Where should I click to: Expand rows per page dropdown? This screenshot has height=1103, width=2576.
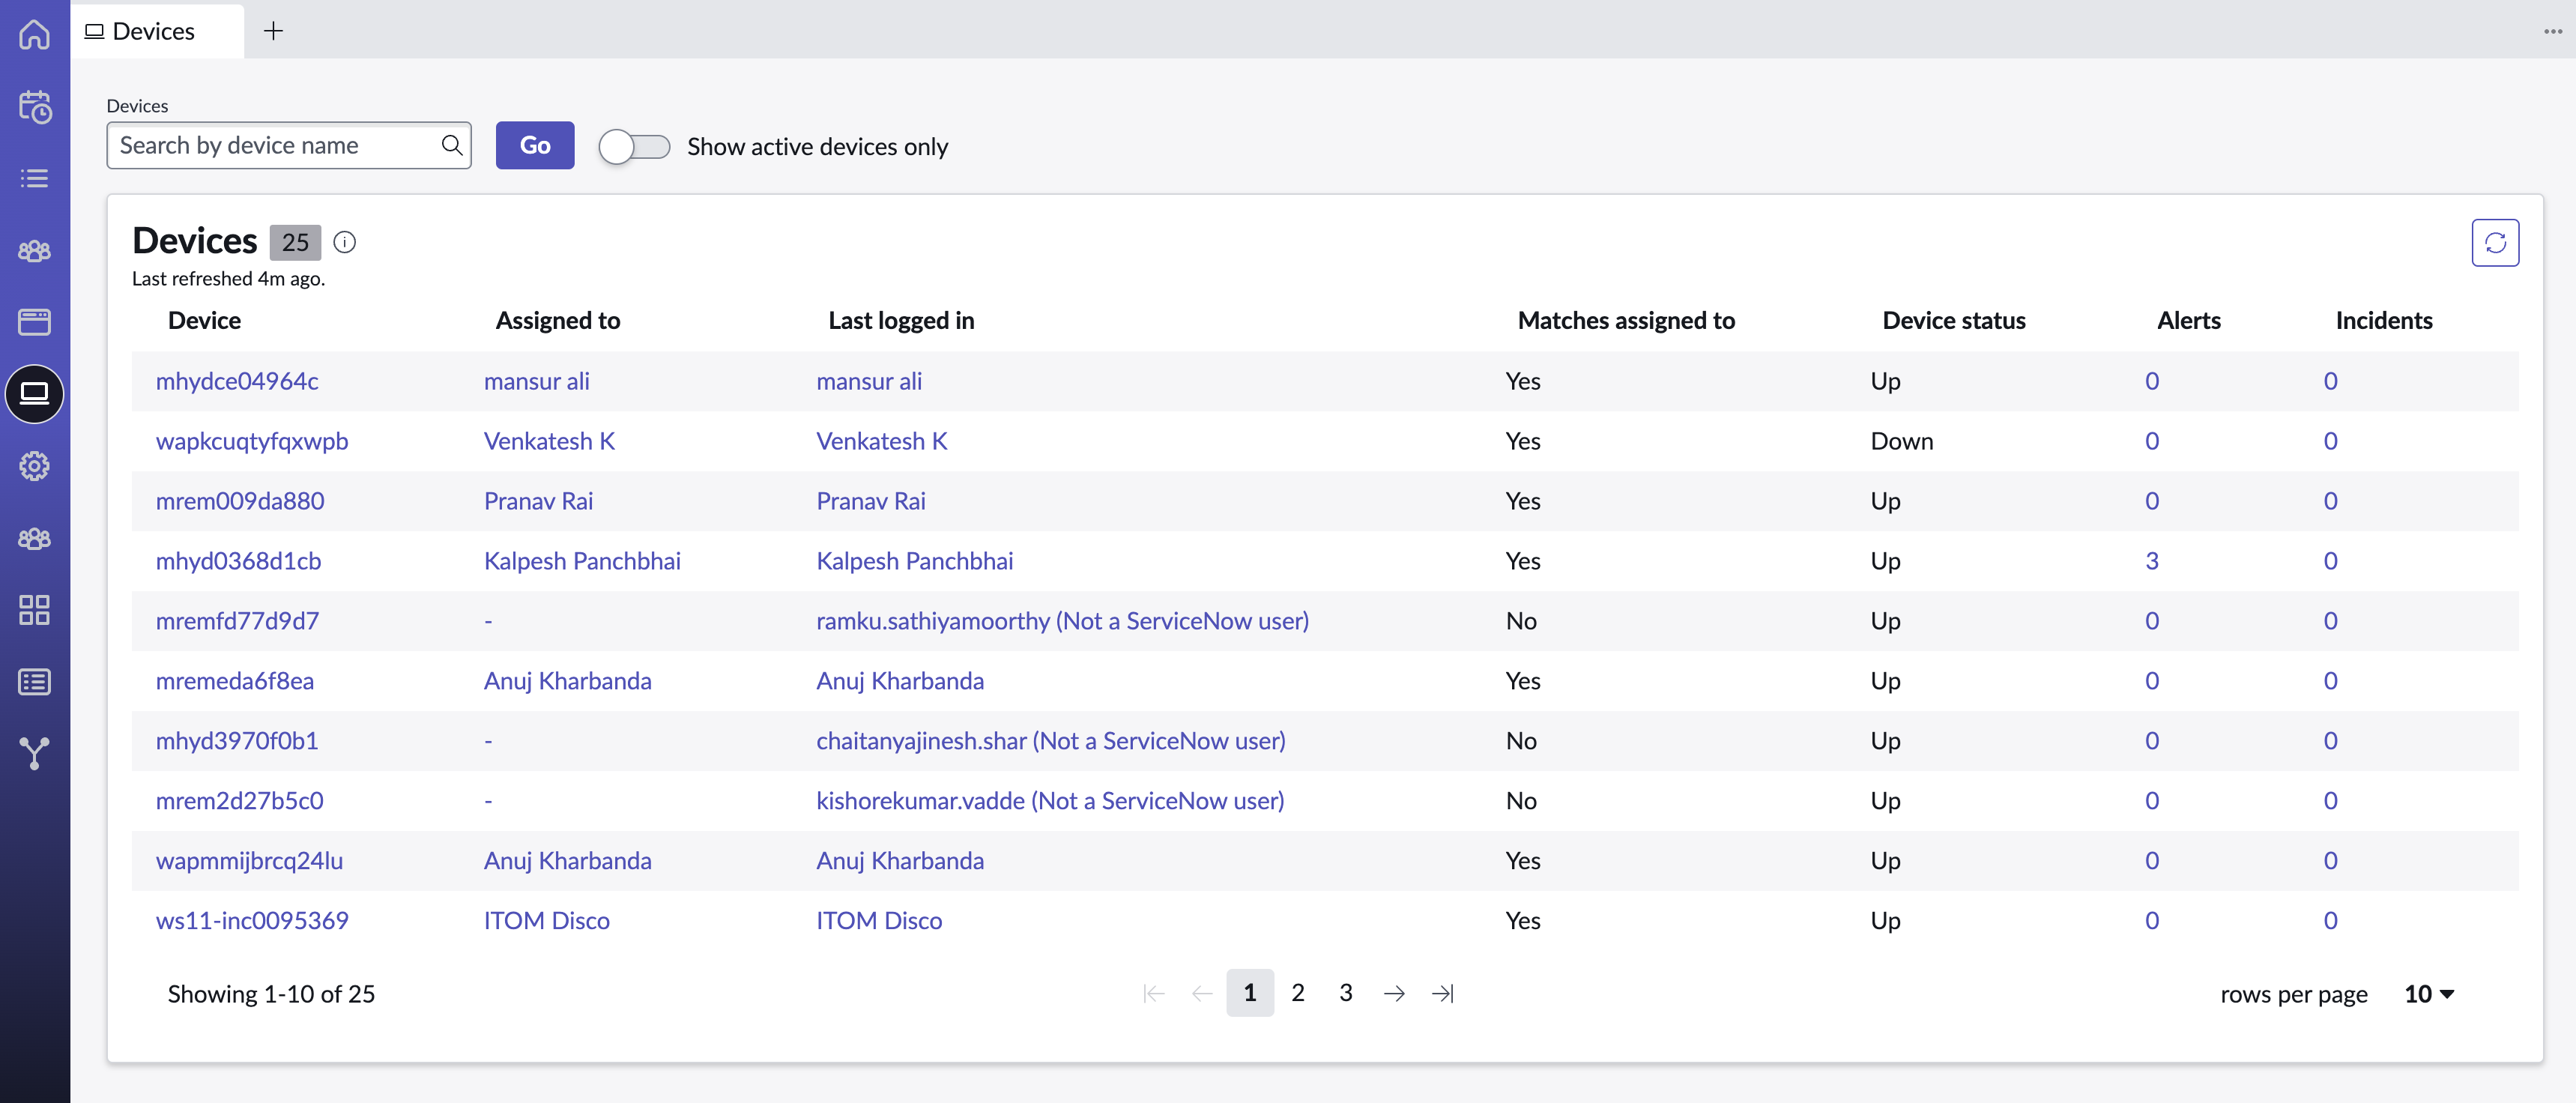[x=2429, y=994]
